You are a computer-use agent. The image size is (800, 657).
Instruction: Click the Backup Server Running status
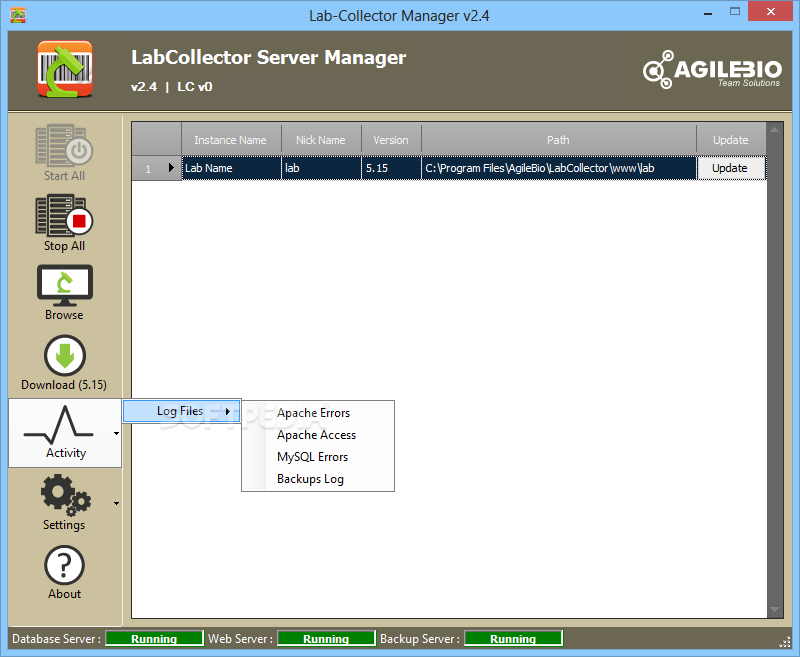(513, 639)
